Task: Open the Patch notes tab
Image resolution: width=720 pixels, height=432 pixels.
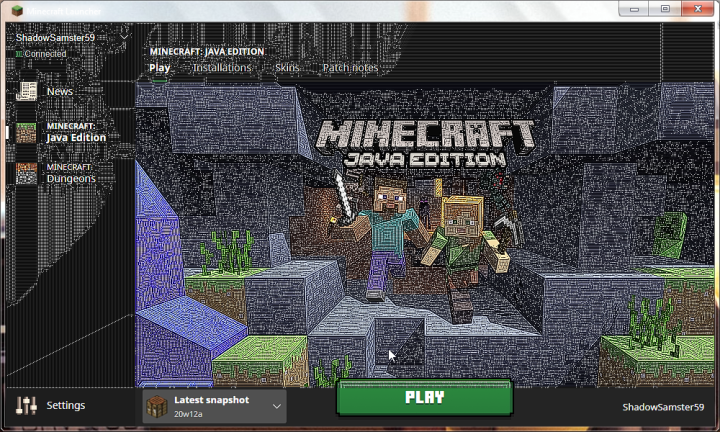Action: pos(350,68)
